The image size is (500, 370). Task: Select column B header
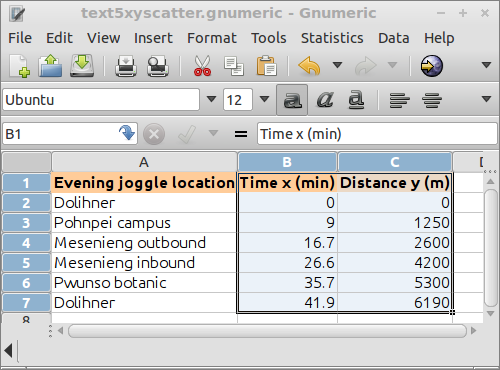click(x=287, y=162)
